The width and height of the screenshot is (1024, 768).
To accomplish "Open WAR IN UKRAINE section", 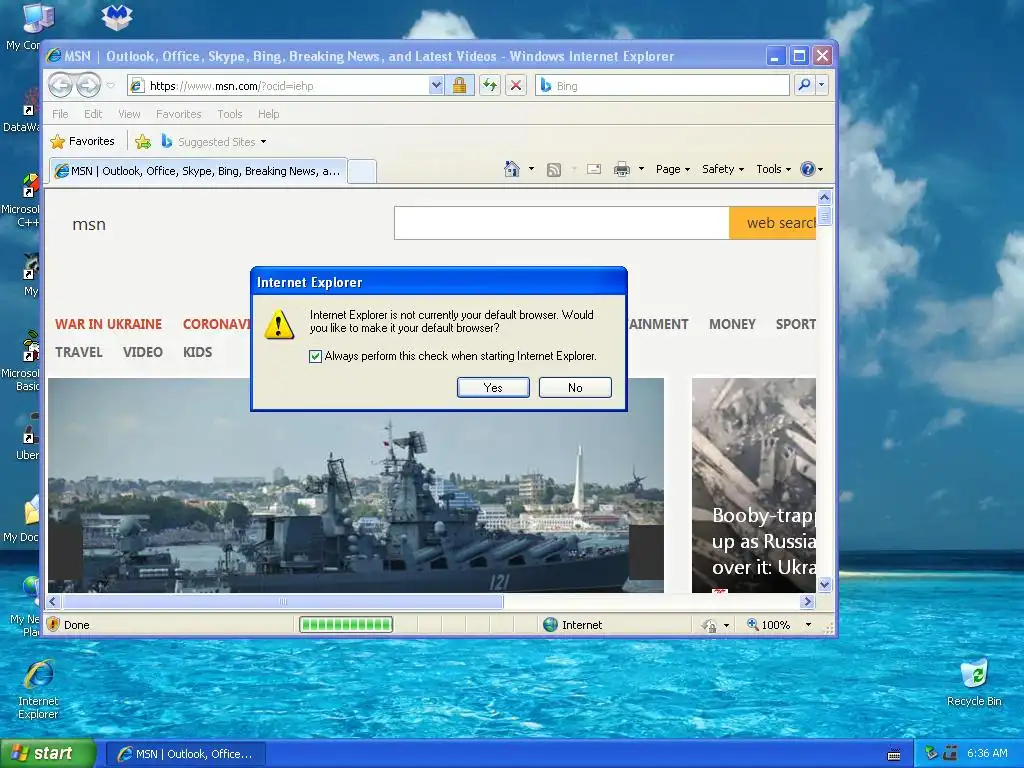I will 108,324.
